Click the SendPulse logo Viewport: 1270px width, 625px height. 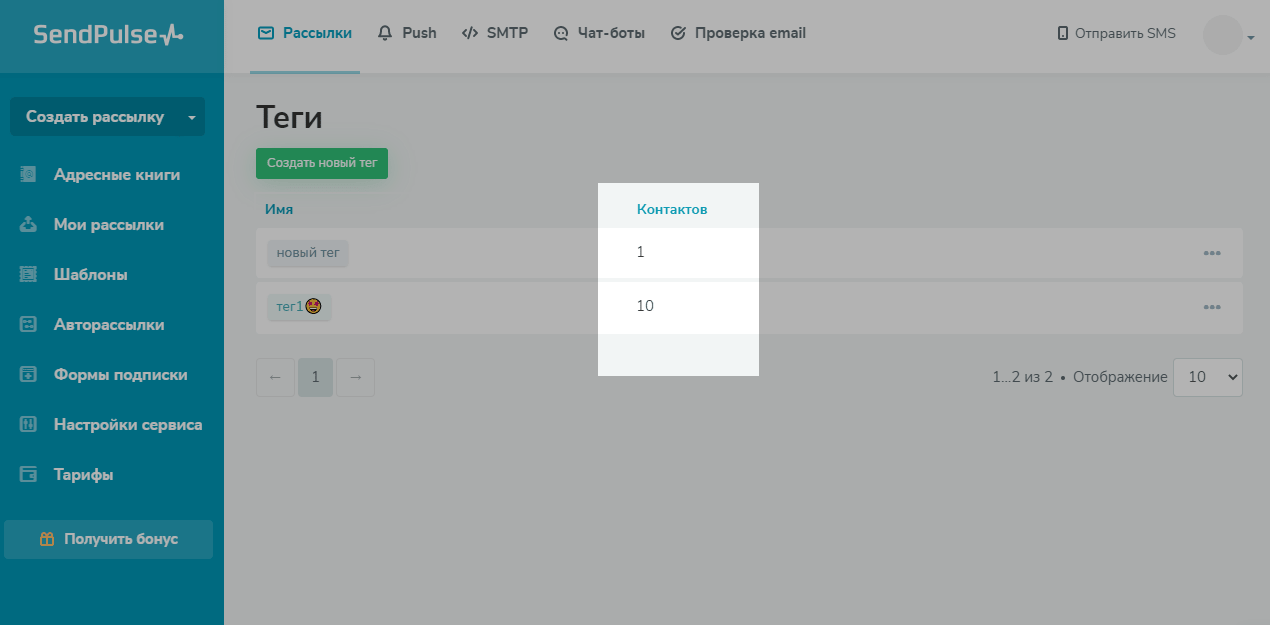(x=108, y=35)
